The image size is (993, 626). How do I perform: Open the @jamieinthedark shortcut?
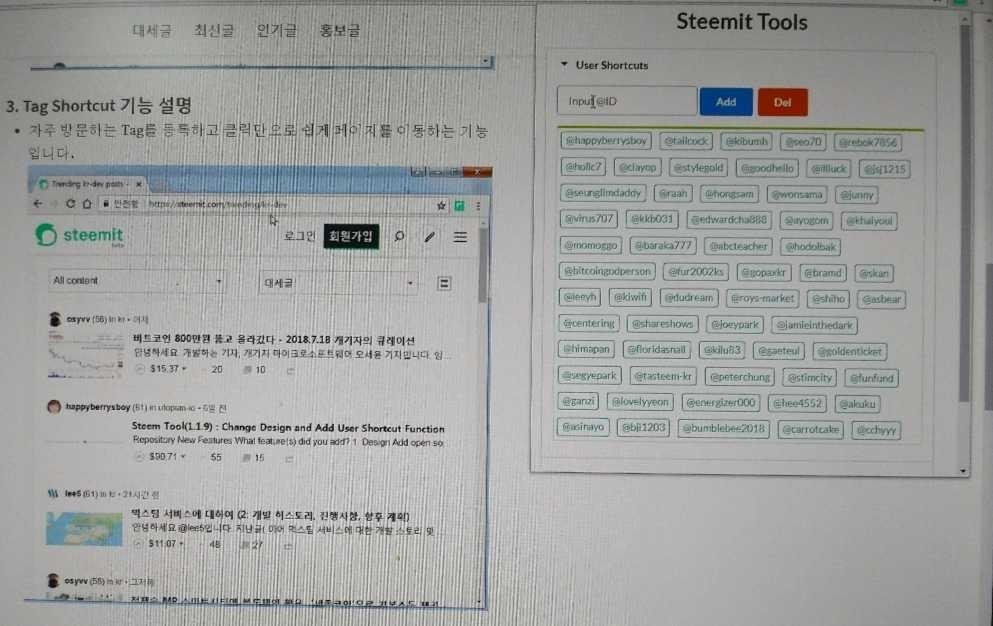[x=814, y=325]
